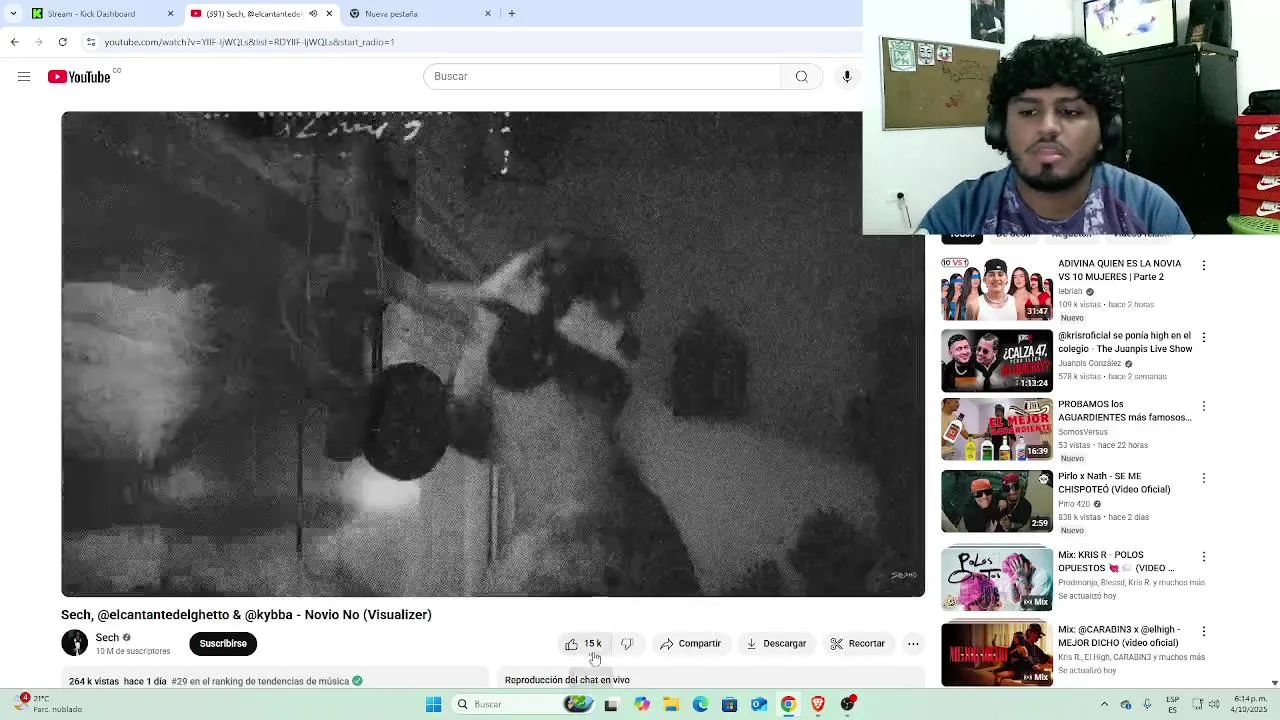Open Outlook from the taskbar
1280x720 pixels.
(x=759, y=705)
